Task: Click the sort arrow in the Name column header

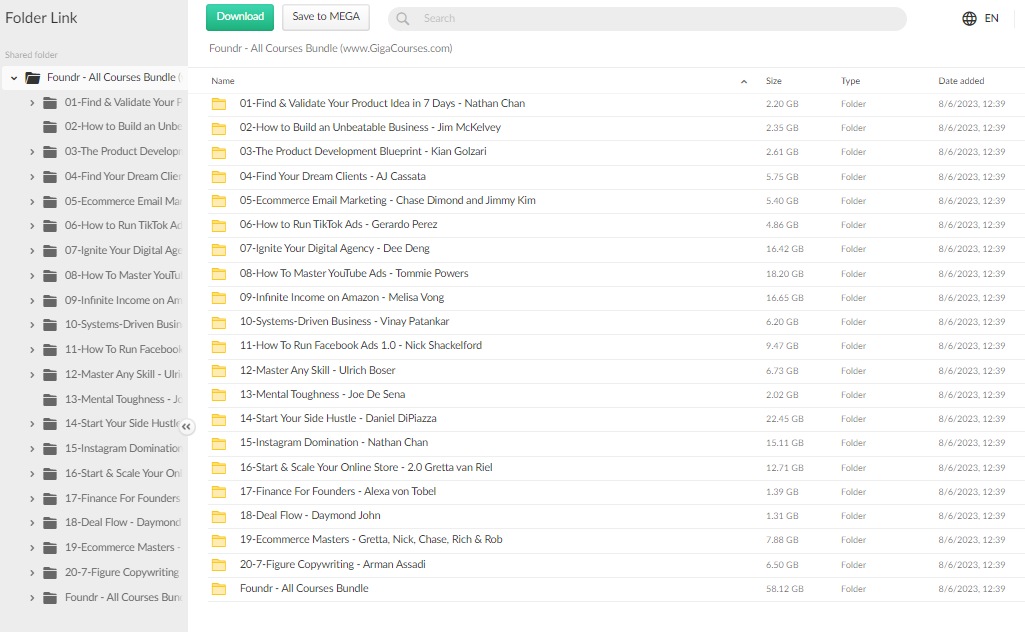Action: [x=743, y=81]
